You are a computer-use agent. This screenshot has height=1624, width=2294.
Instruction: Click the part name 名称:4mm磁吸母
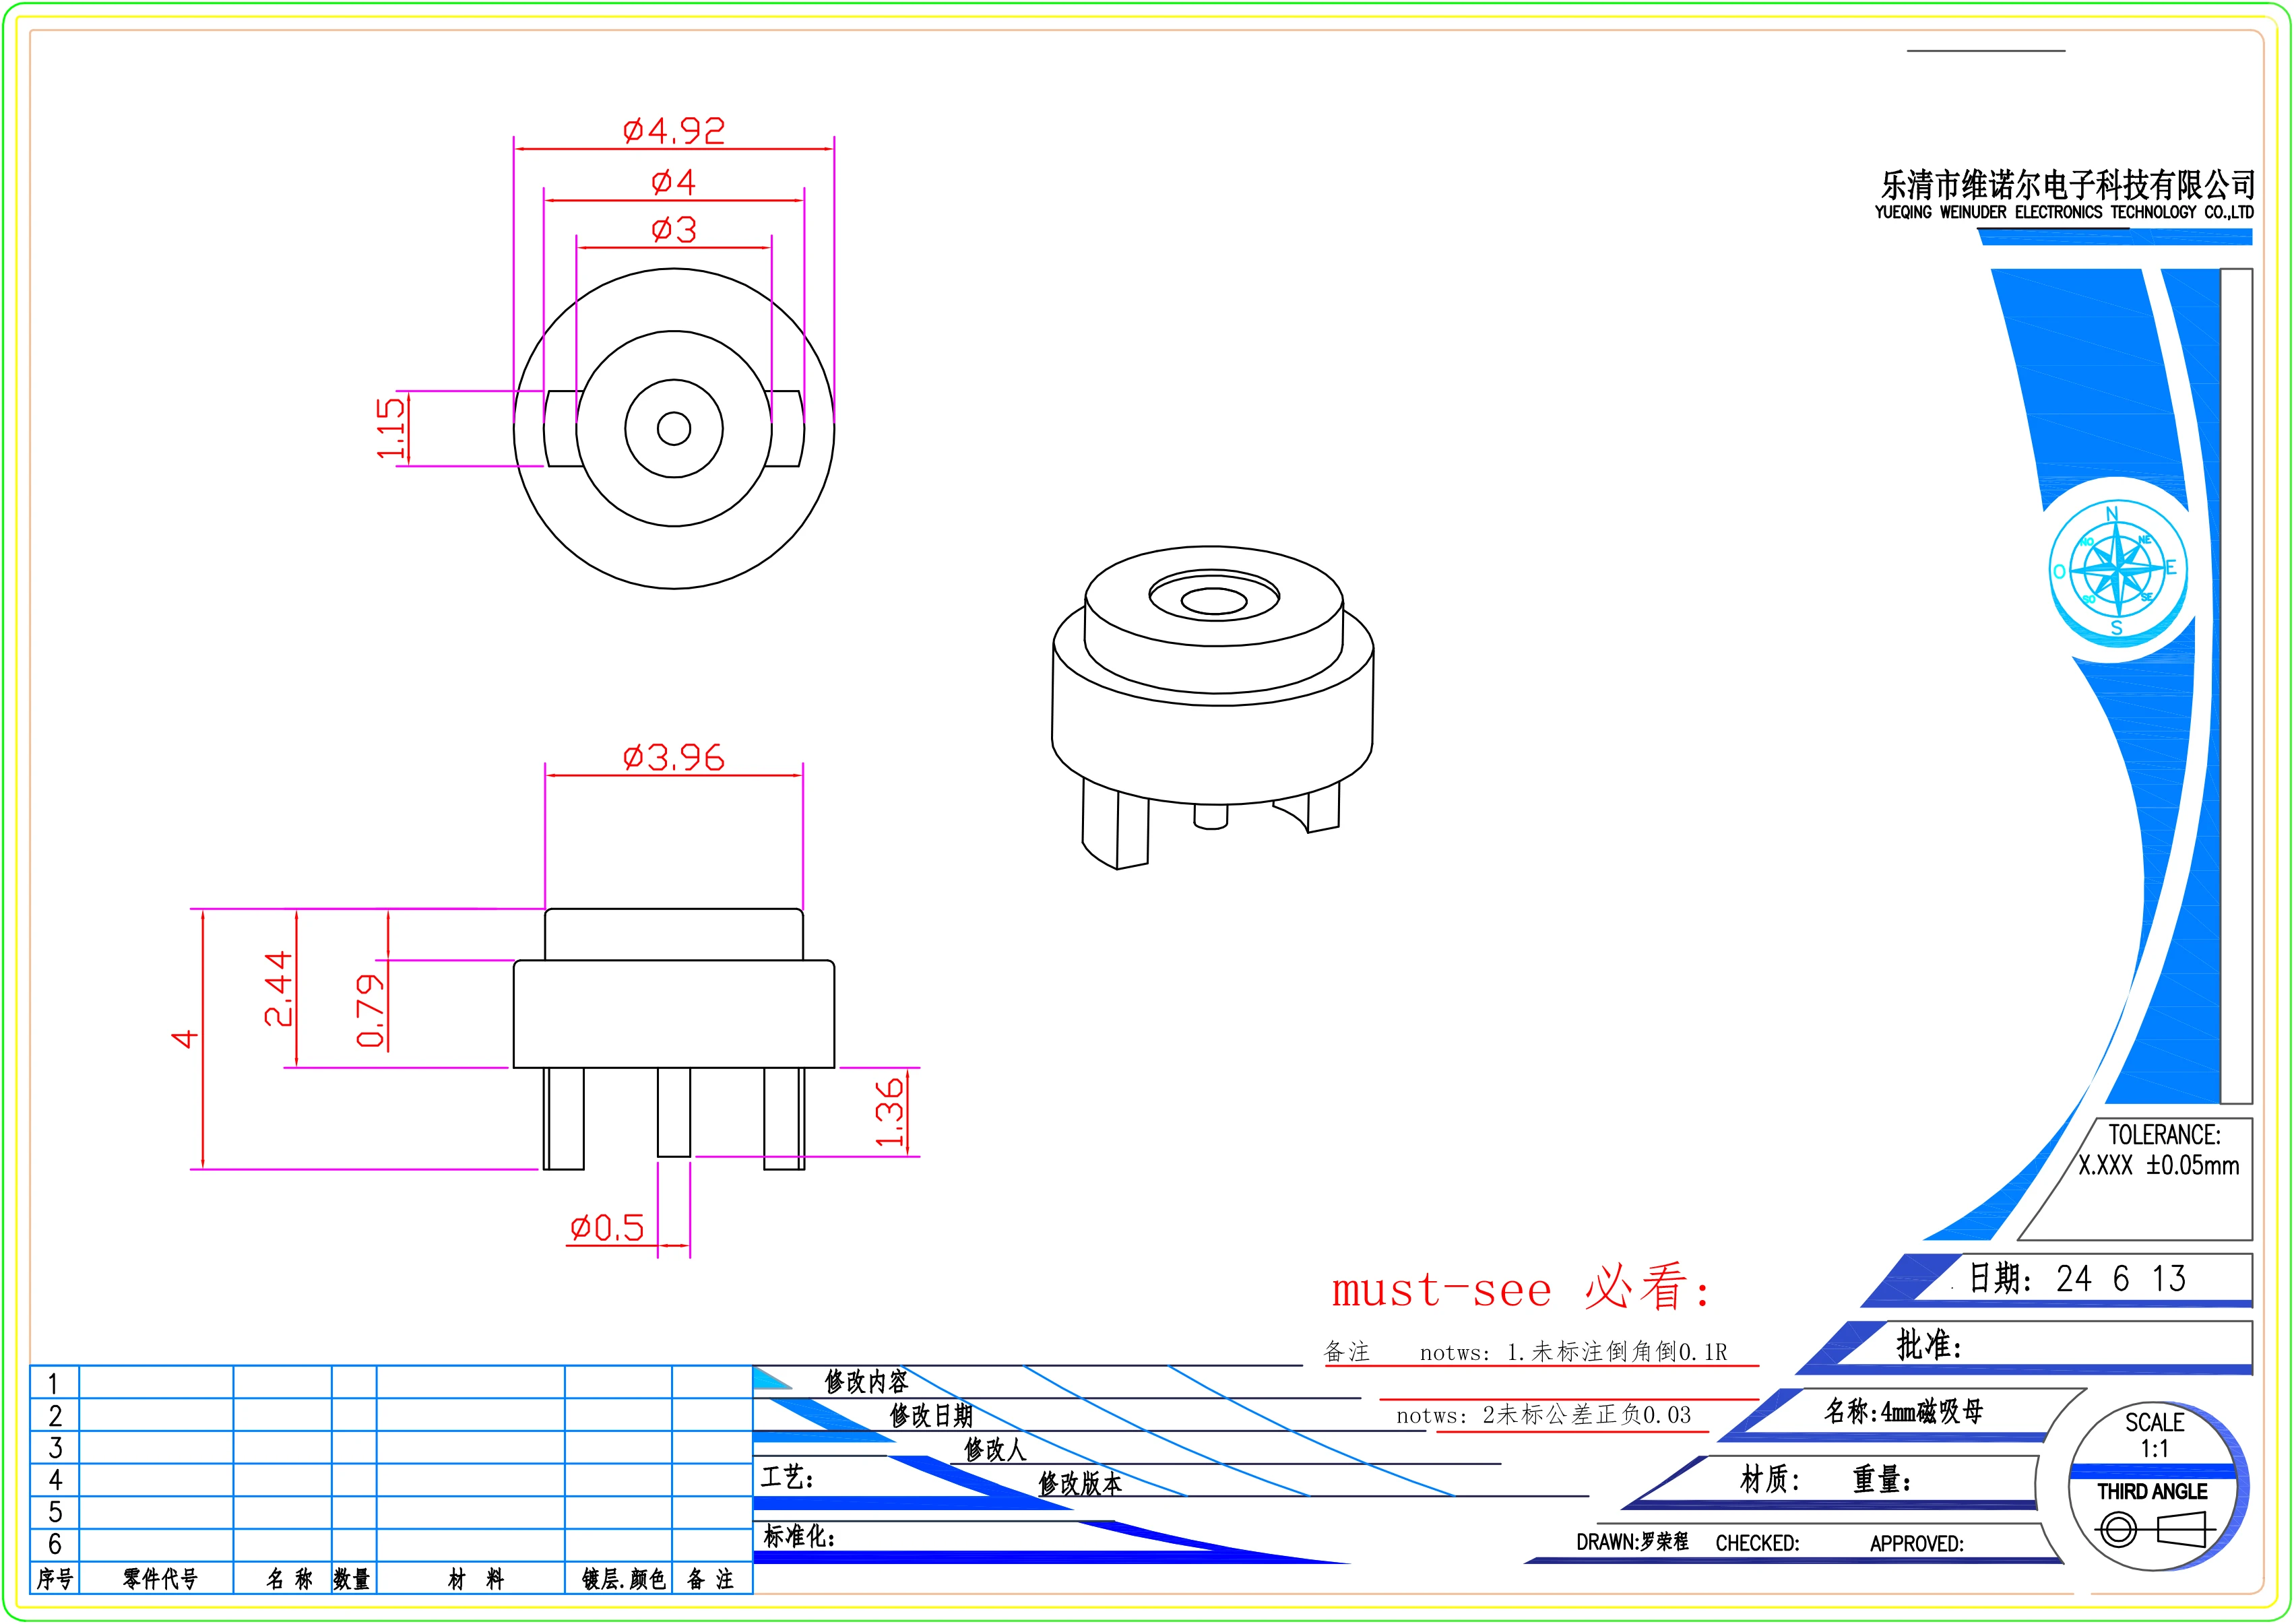click(x=1904, y=1411)
